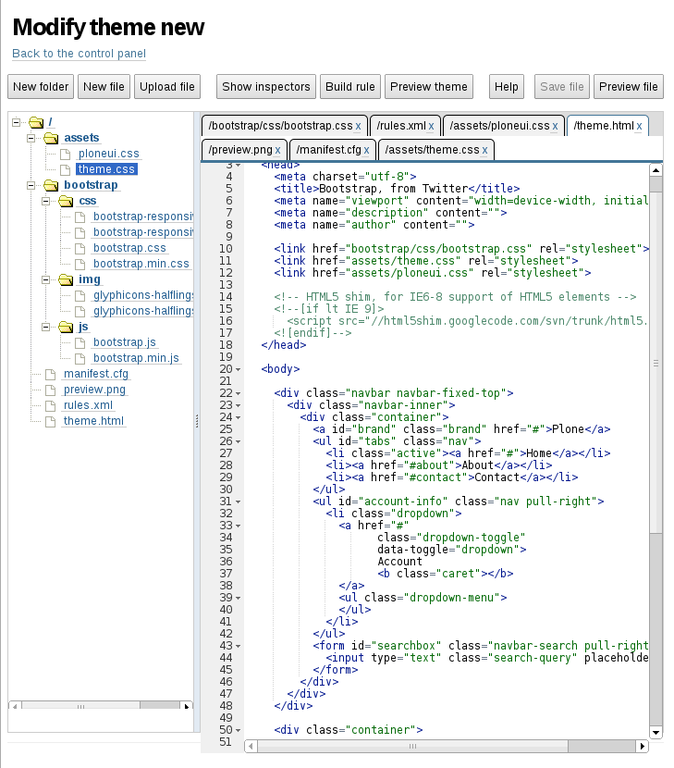This screenshot has height=768, width=674.
Task: Close the /rules.xml tab
Action: [x=431, y=126]
